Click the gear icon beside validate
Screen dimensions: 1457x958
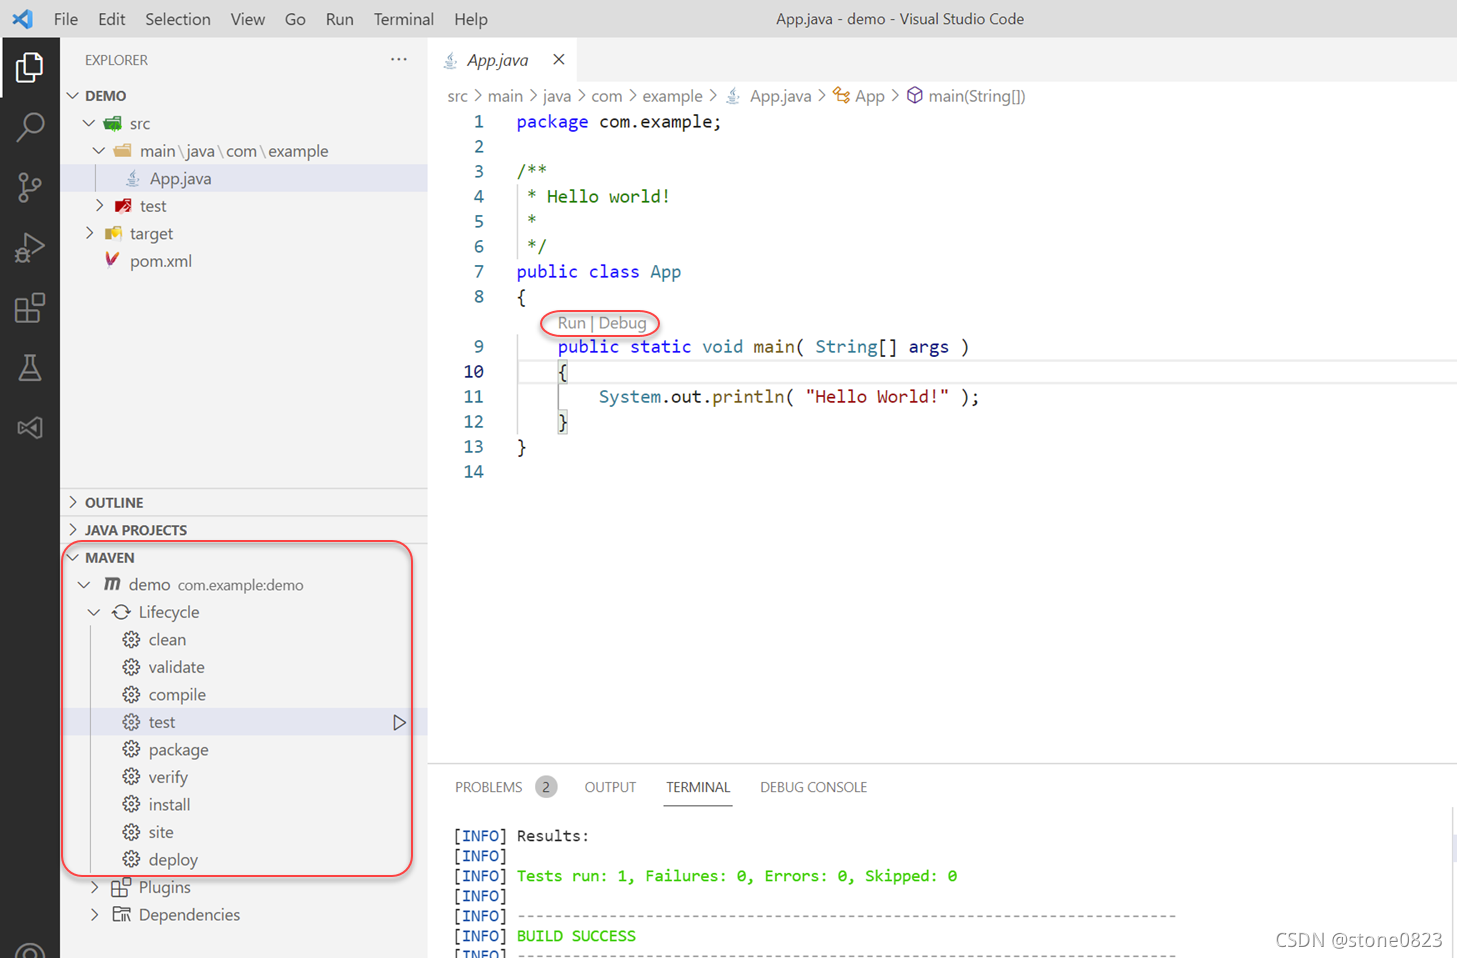[x=131, y=667]
